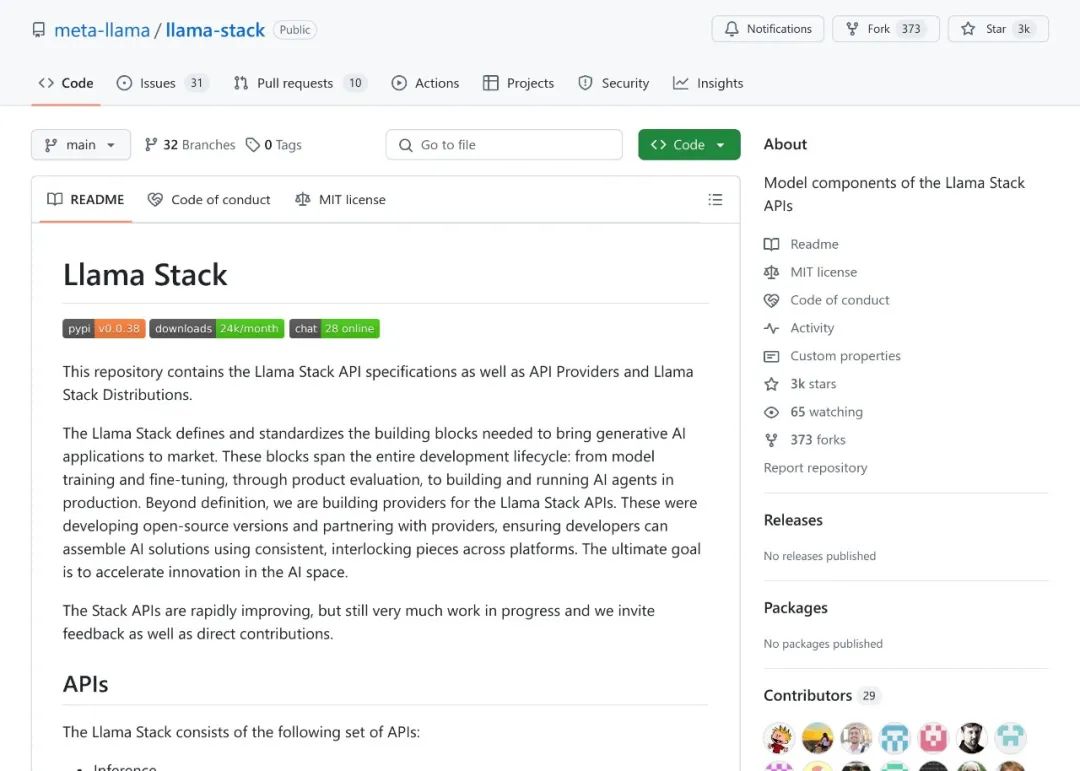View the 32 Branches link
The height and width of the screenshot is (771, 1080).
[x=190, y=145]
